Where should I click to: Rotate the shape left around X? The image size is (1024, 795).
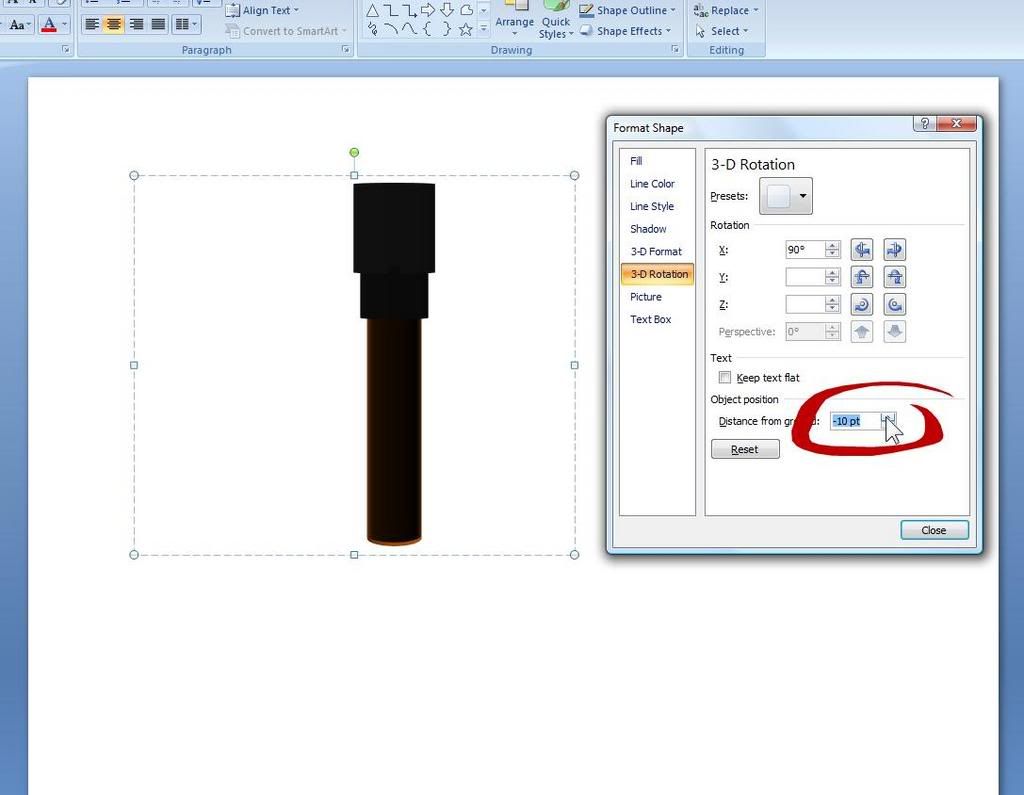(x=862, y=250)
